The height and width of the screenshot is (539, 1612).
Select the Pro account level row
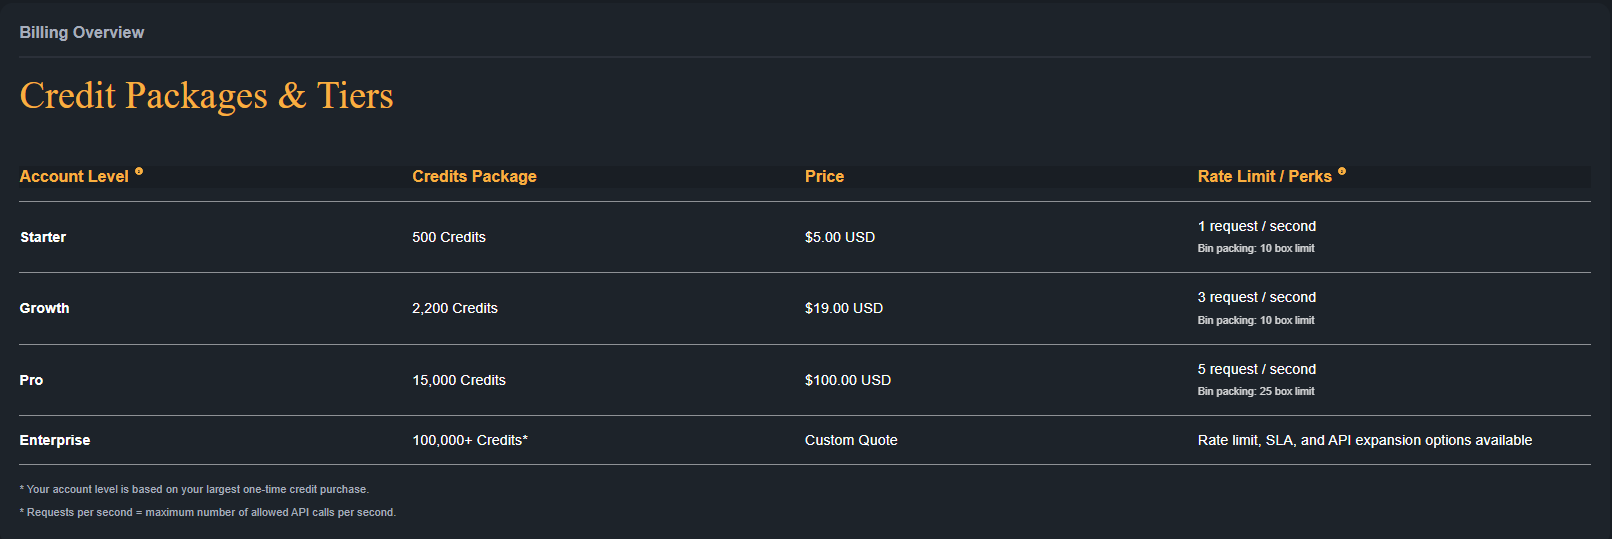805,380
